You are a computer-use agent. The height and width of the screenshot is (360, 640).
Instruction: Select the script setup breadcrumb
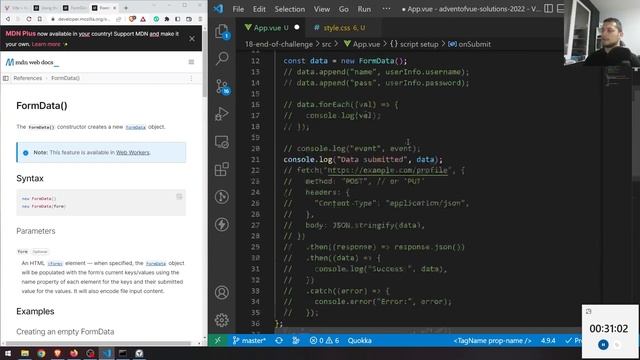pyautogui.click(x=414, y=44)
